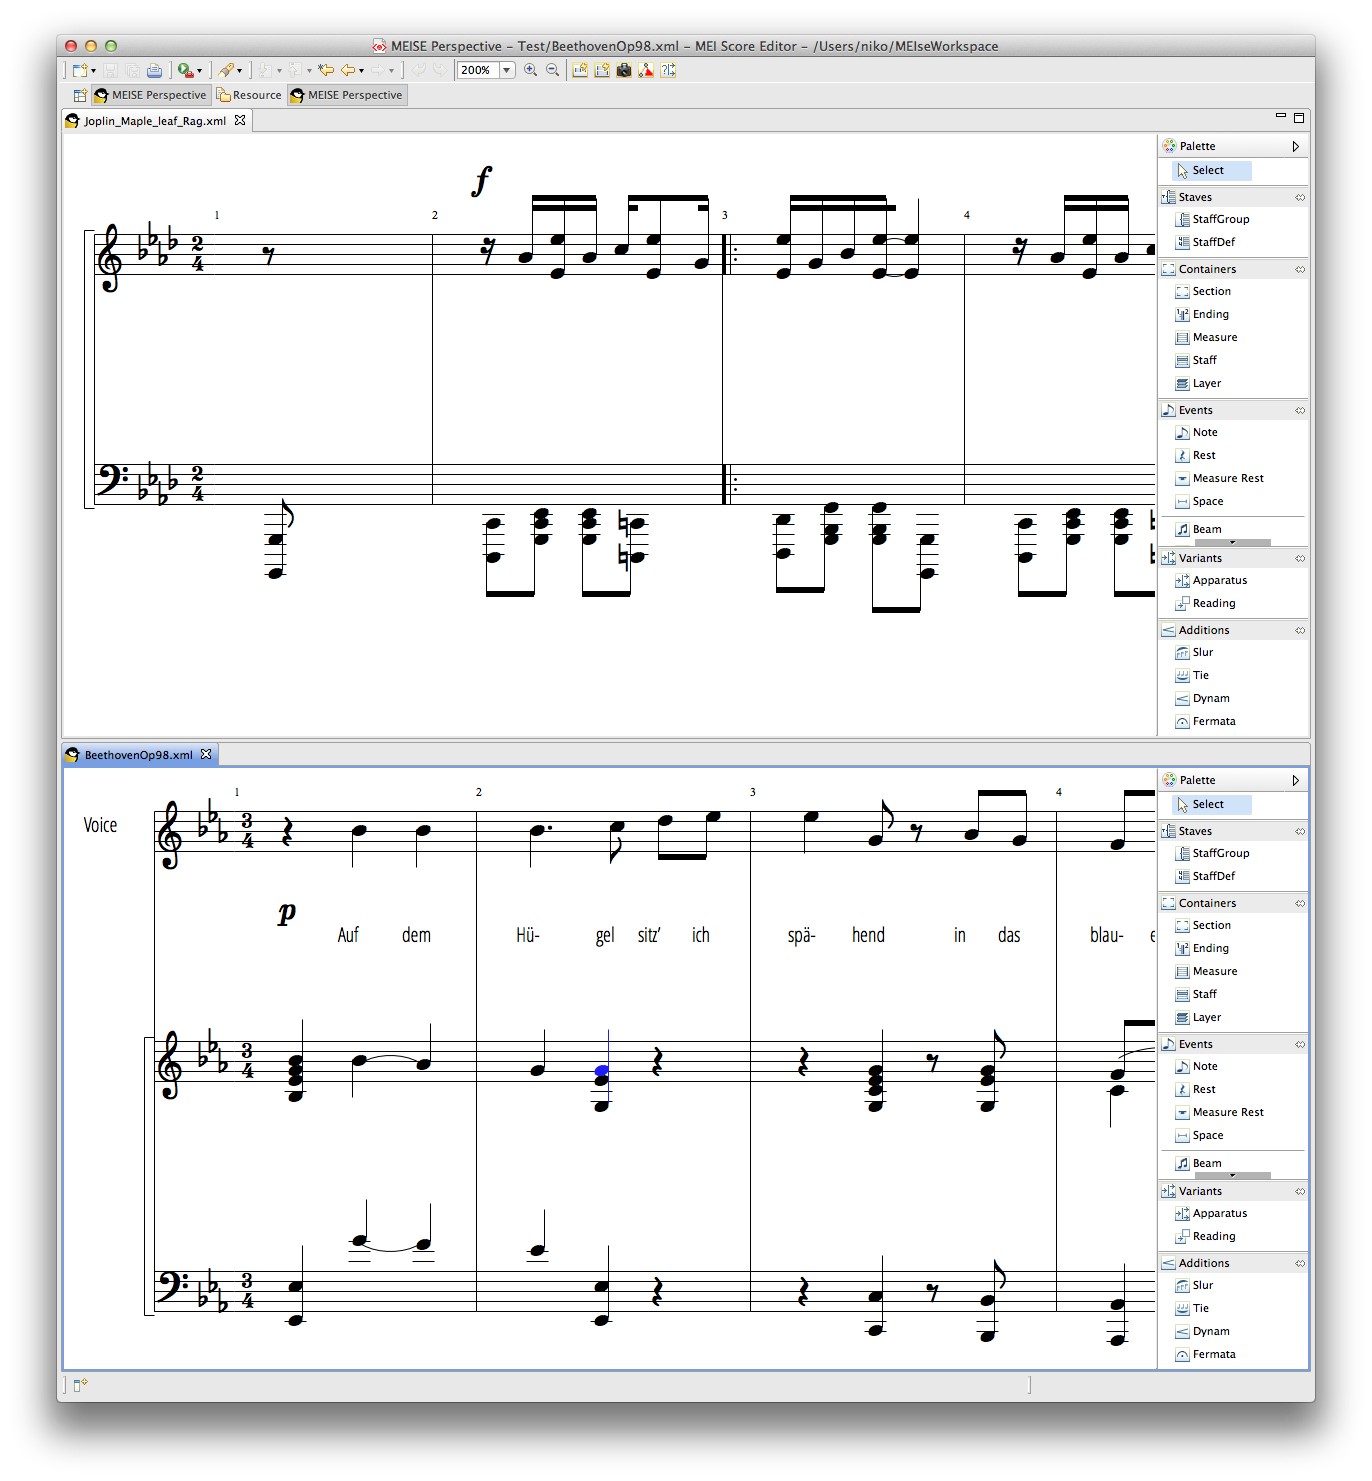Open the Open Perspective icon
This screenshot has width=1372, height=1481.
coord(80,95)
